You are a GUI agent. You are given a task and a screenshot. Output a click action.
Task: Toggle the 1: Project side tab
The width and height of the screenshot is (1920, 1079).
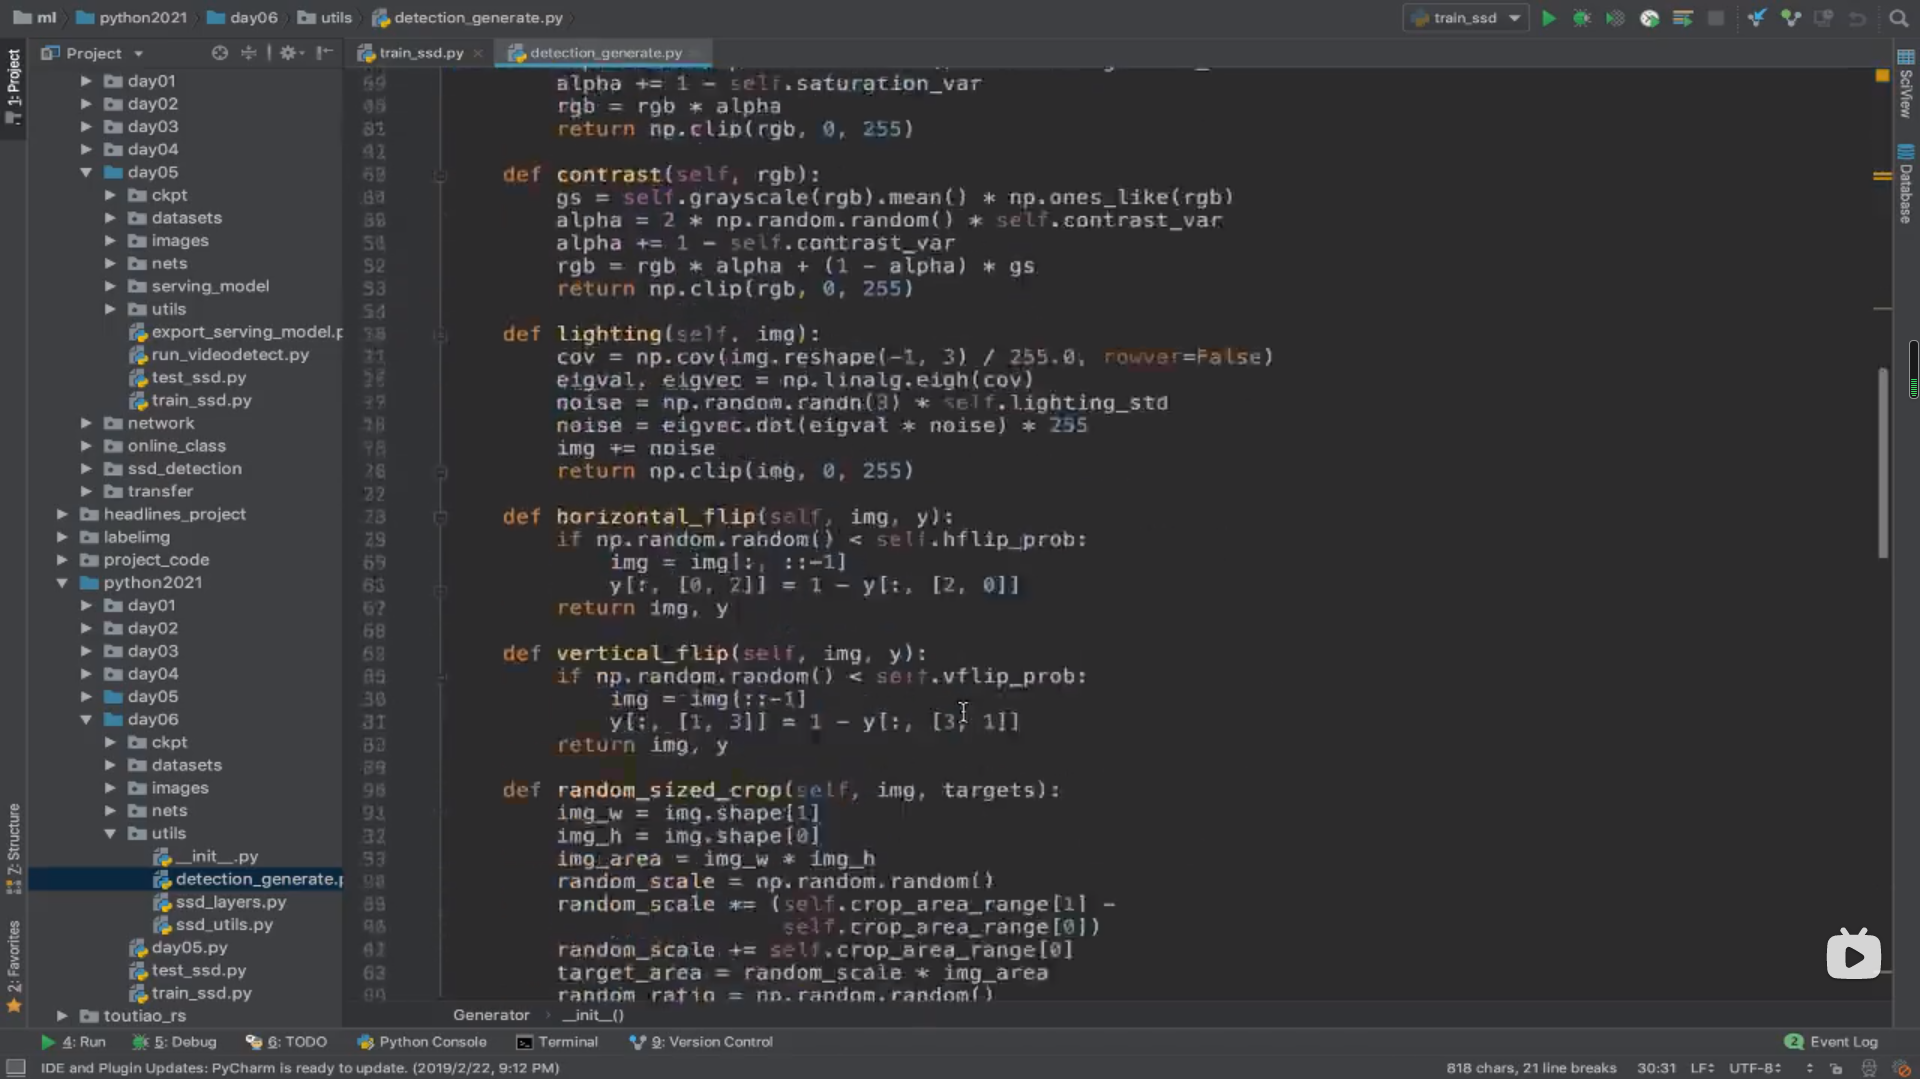[14, 86]
